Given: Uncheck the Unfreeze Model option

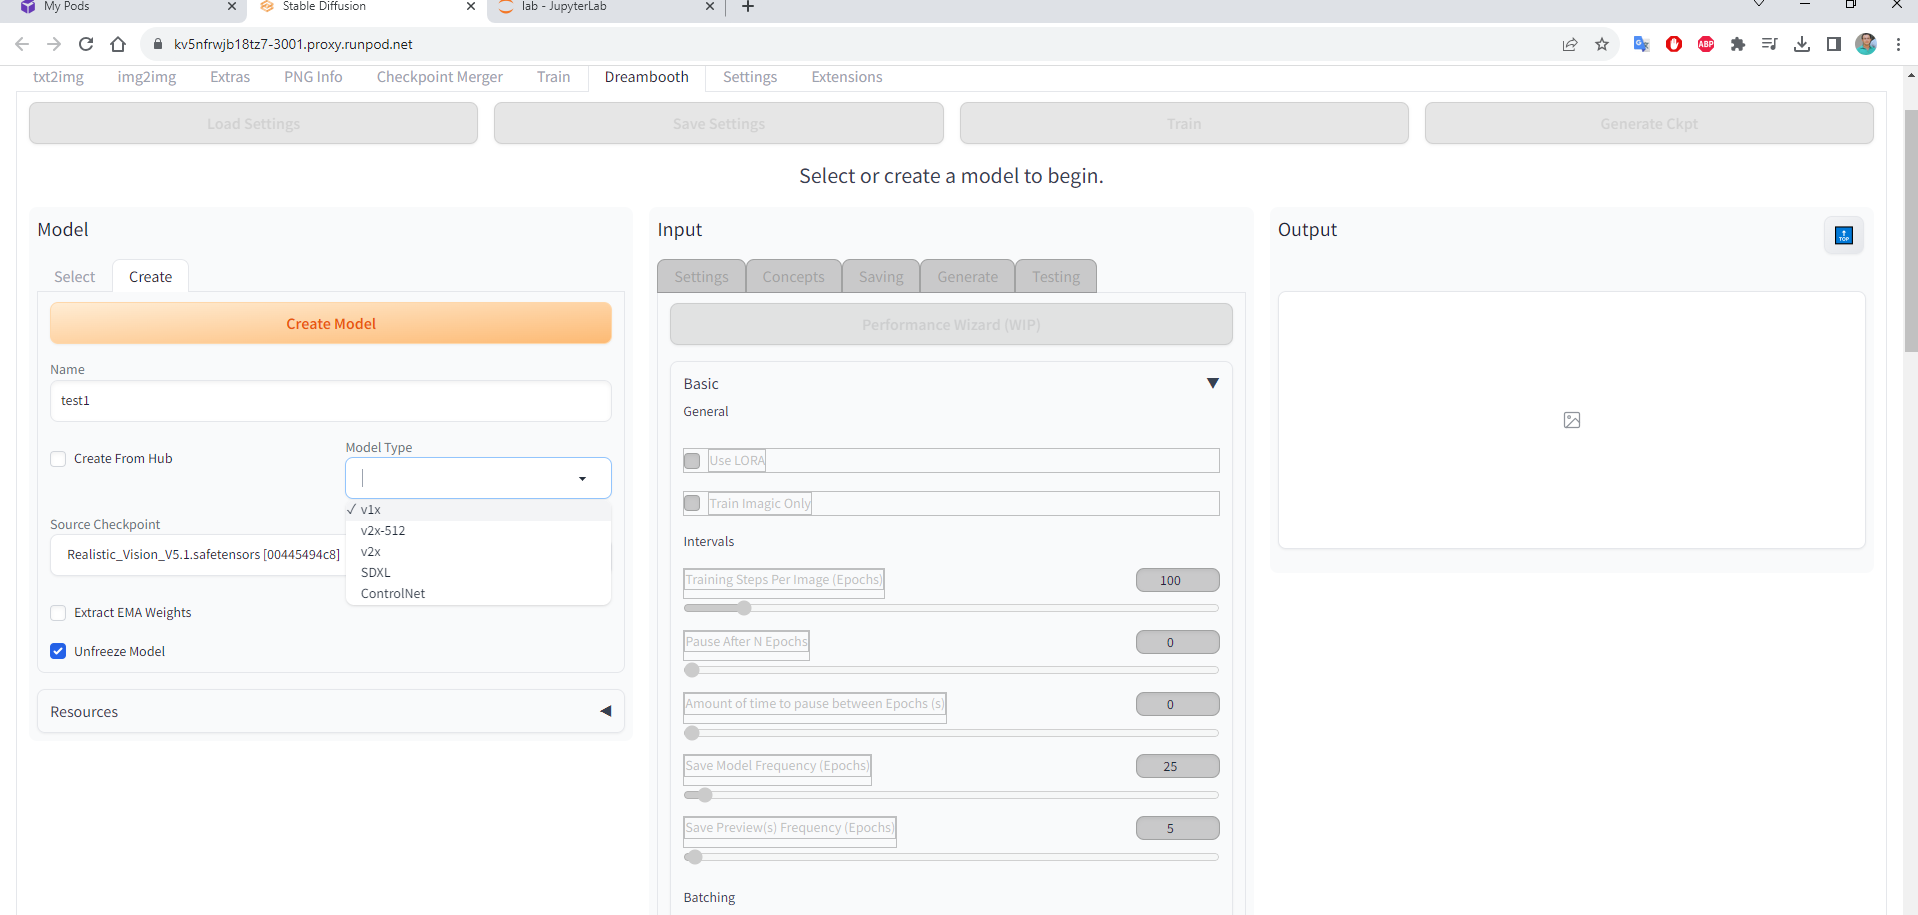Looking at the screenshot, I should pos(58,651).
